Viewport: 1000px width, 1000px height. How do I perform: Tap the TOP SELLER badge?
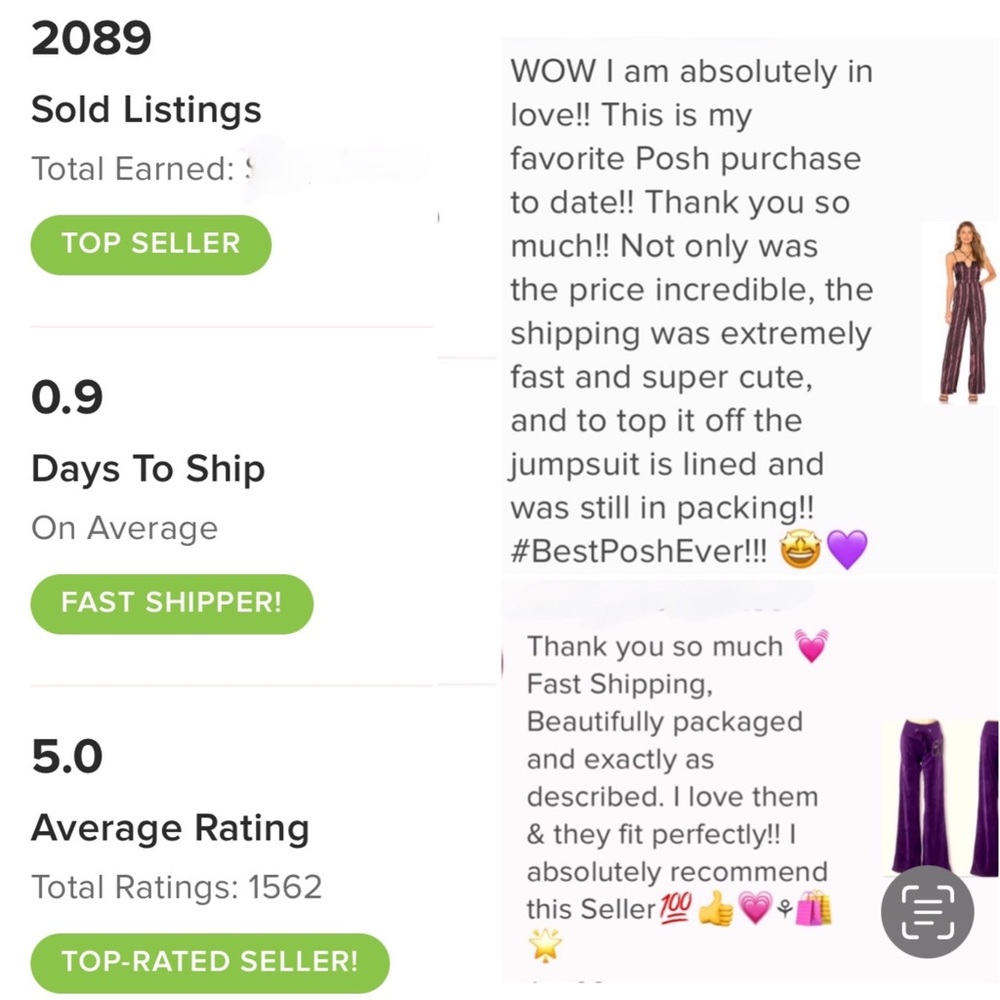[151, 244]
